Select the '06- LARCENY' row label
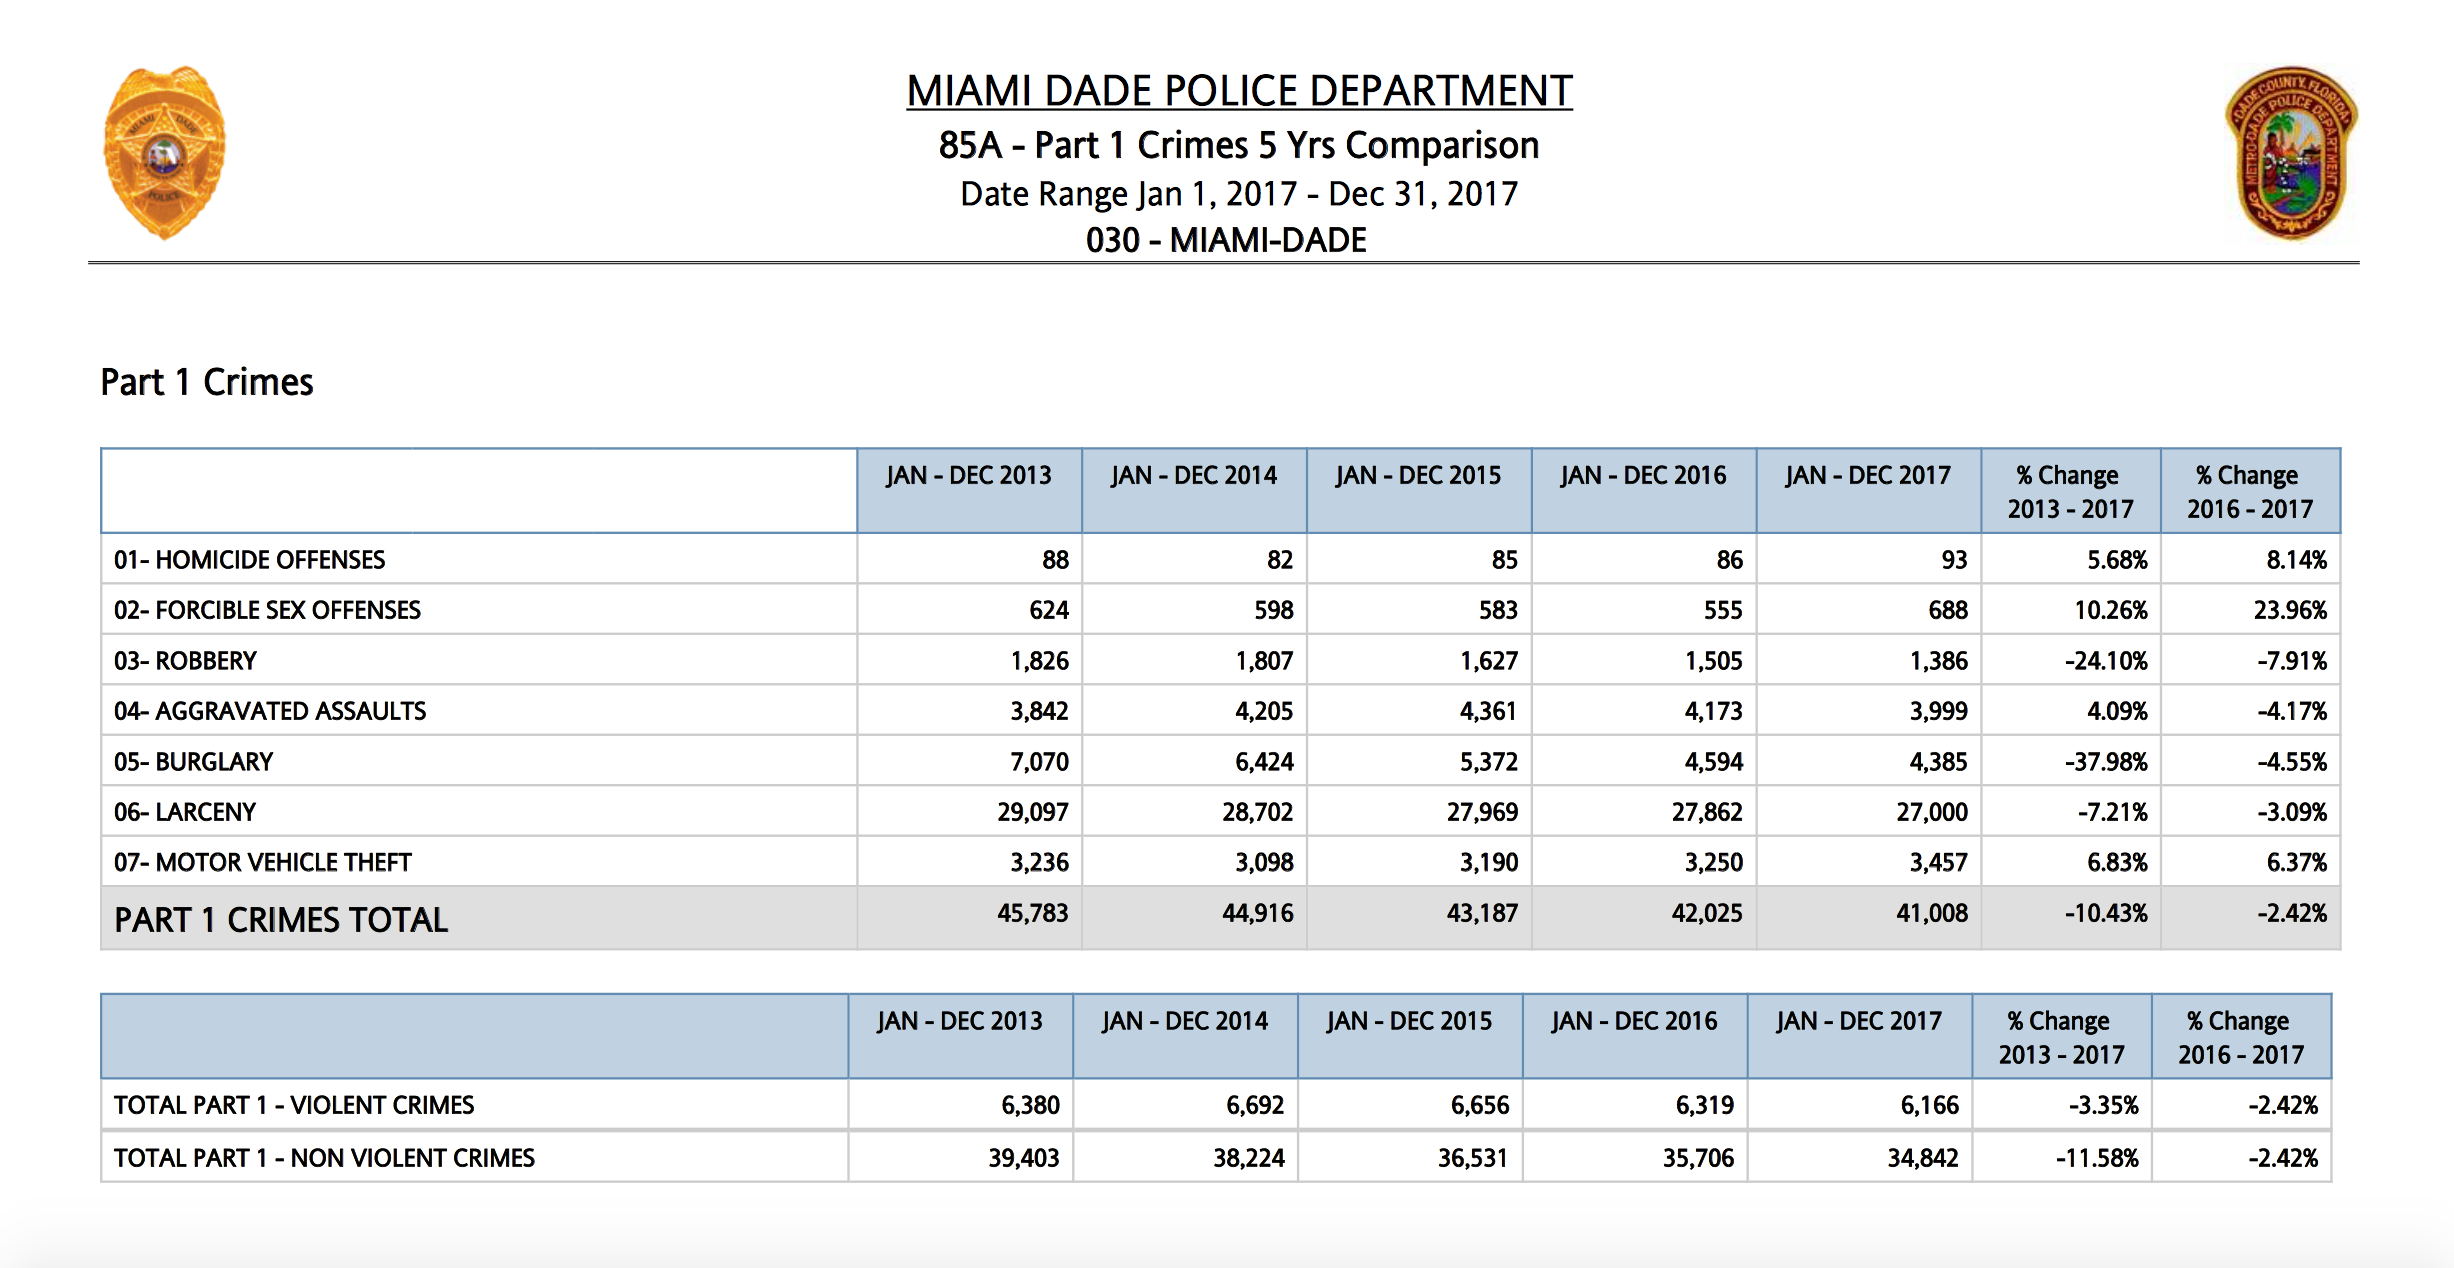This screenshot has width=2454, height=1268. (x=185, y=812)
